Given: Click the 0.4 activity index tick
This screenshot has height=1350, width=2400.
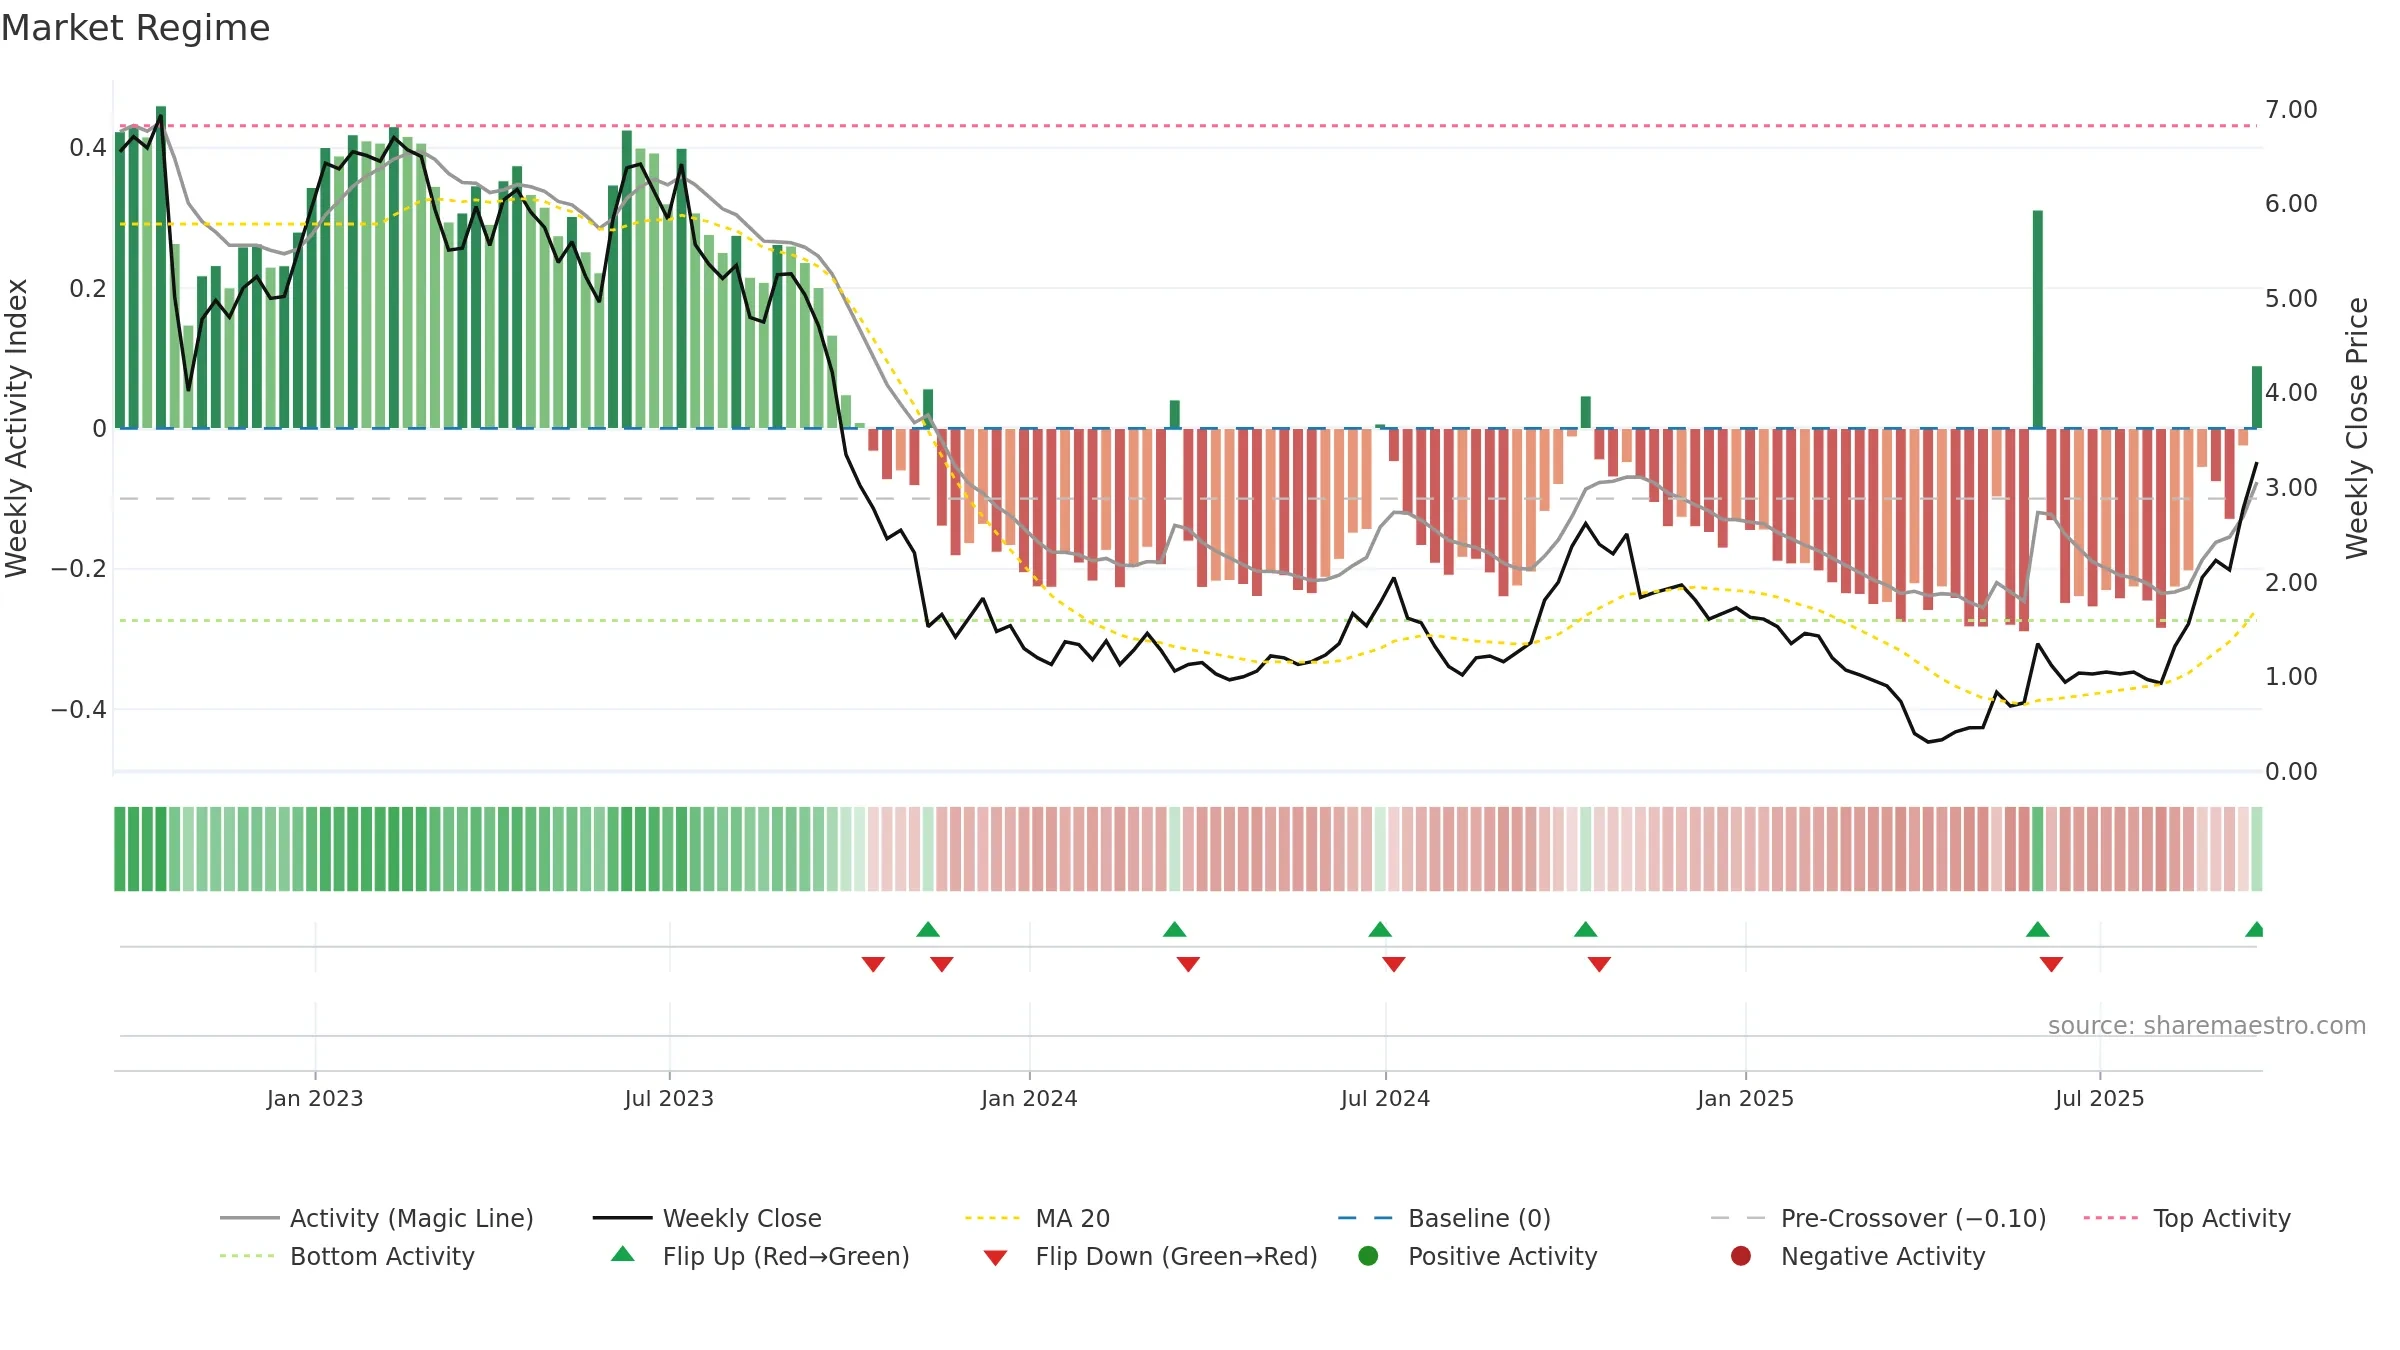Looking at the screenshot, I should pyautogui.click(x=88, y=148).
